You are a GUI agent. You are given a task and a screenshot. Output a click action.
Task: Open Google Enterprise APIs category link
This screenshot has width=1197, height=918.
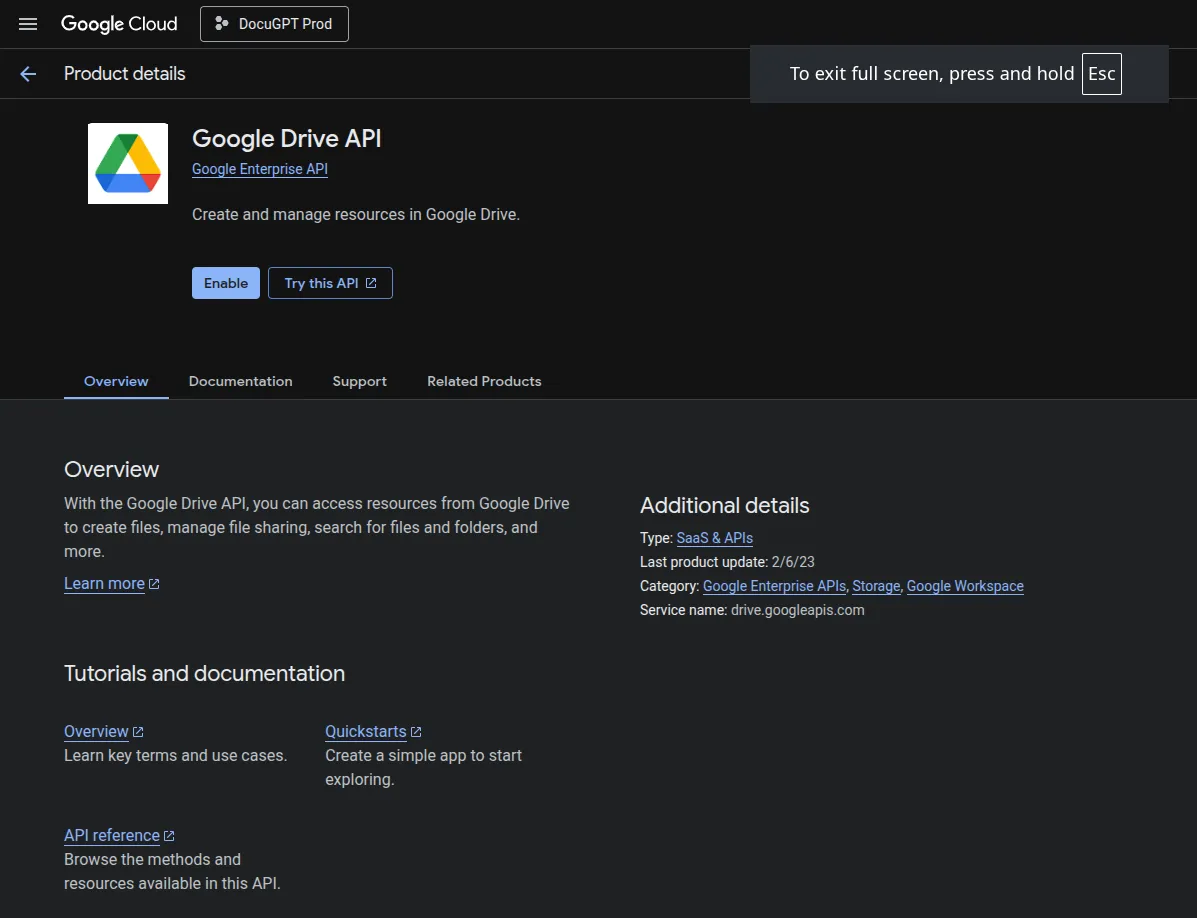(x=774, y=586)
